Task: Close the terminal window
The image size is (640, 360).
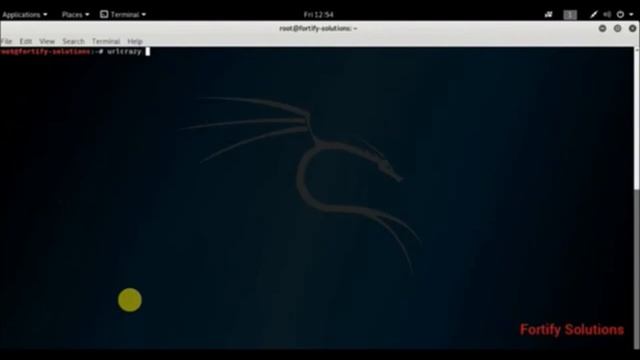Action: pos(632,28)
